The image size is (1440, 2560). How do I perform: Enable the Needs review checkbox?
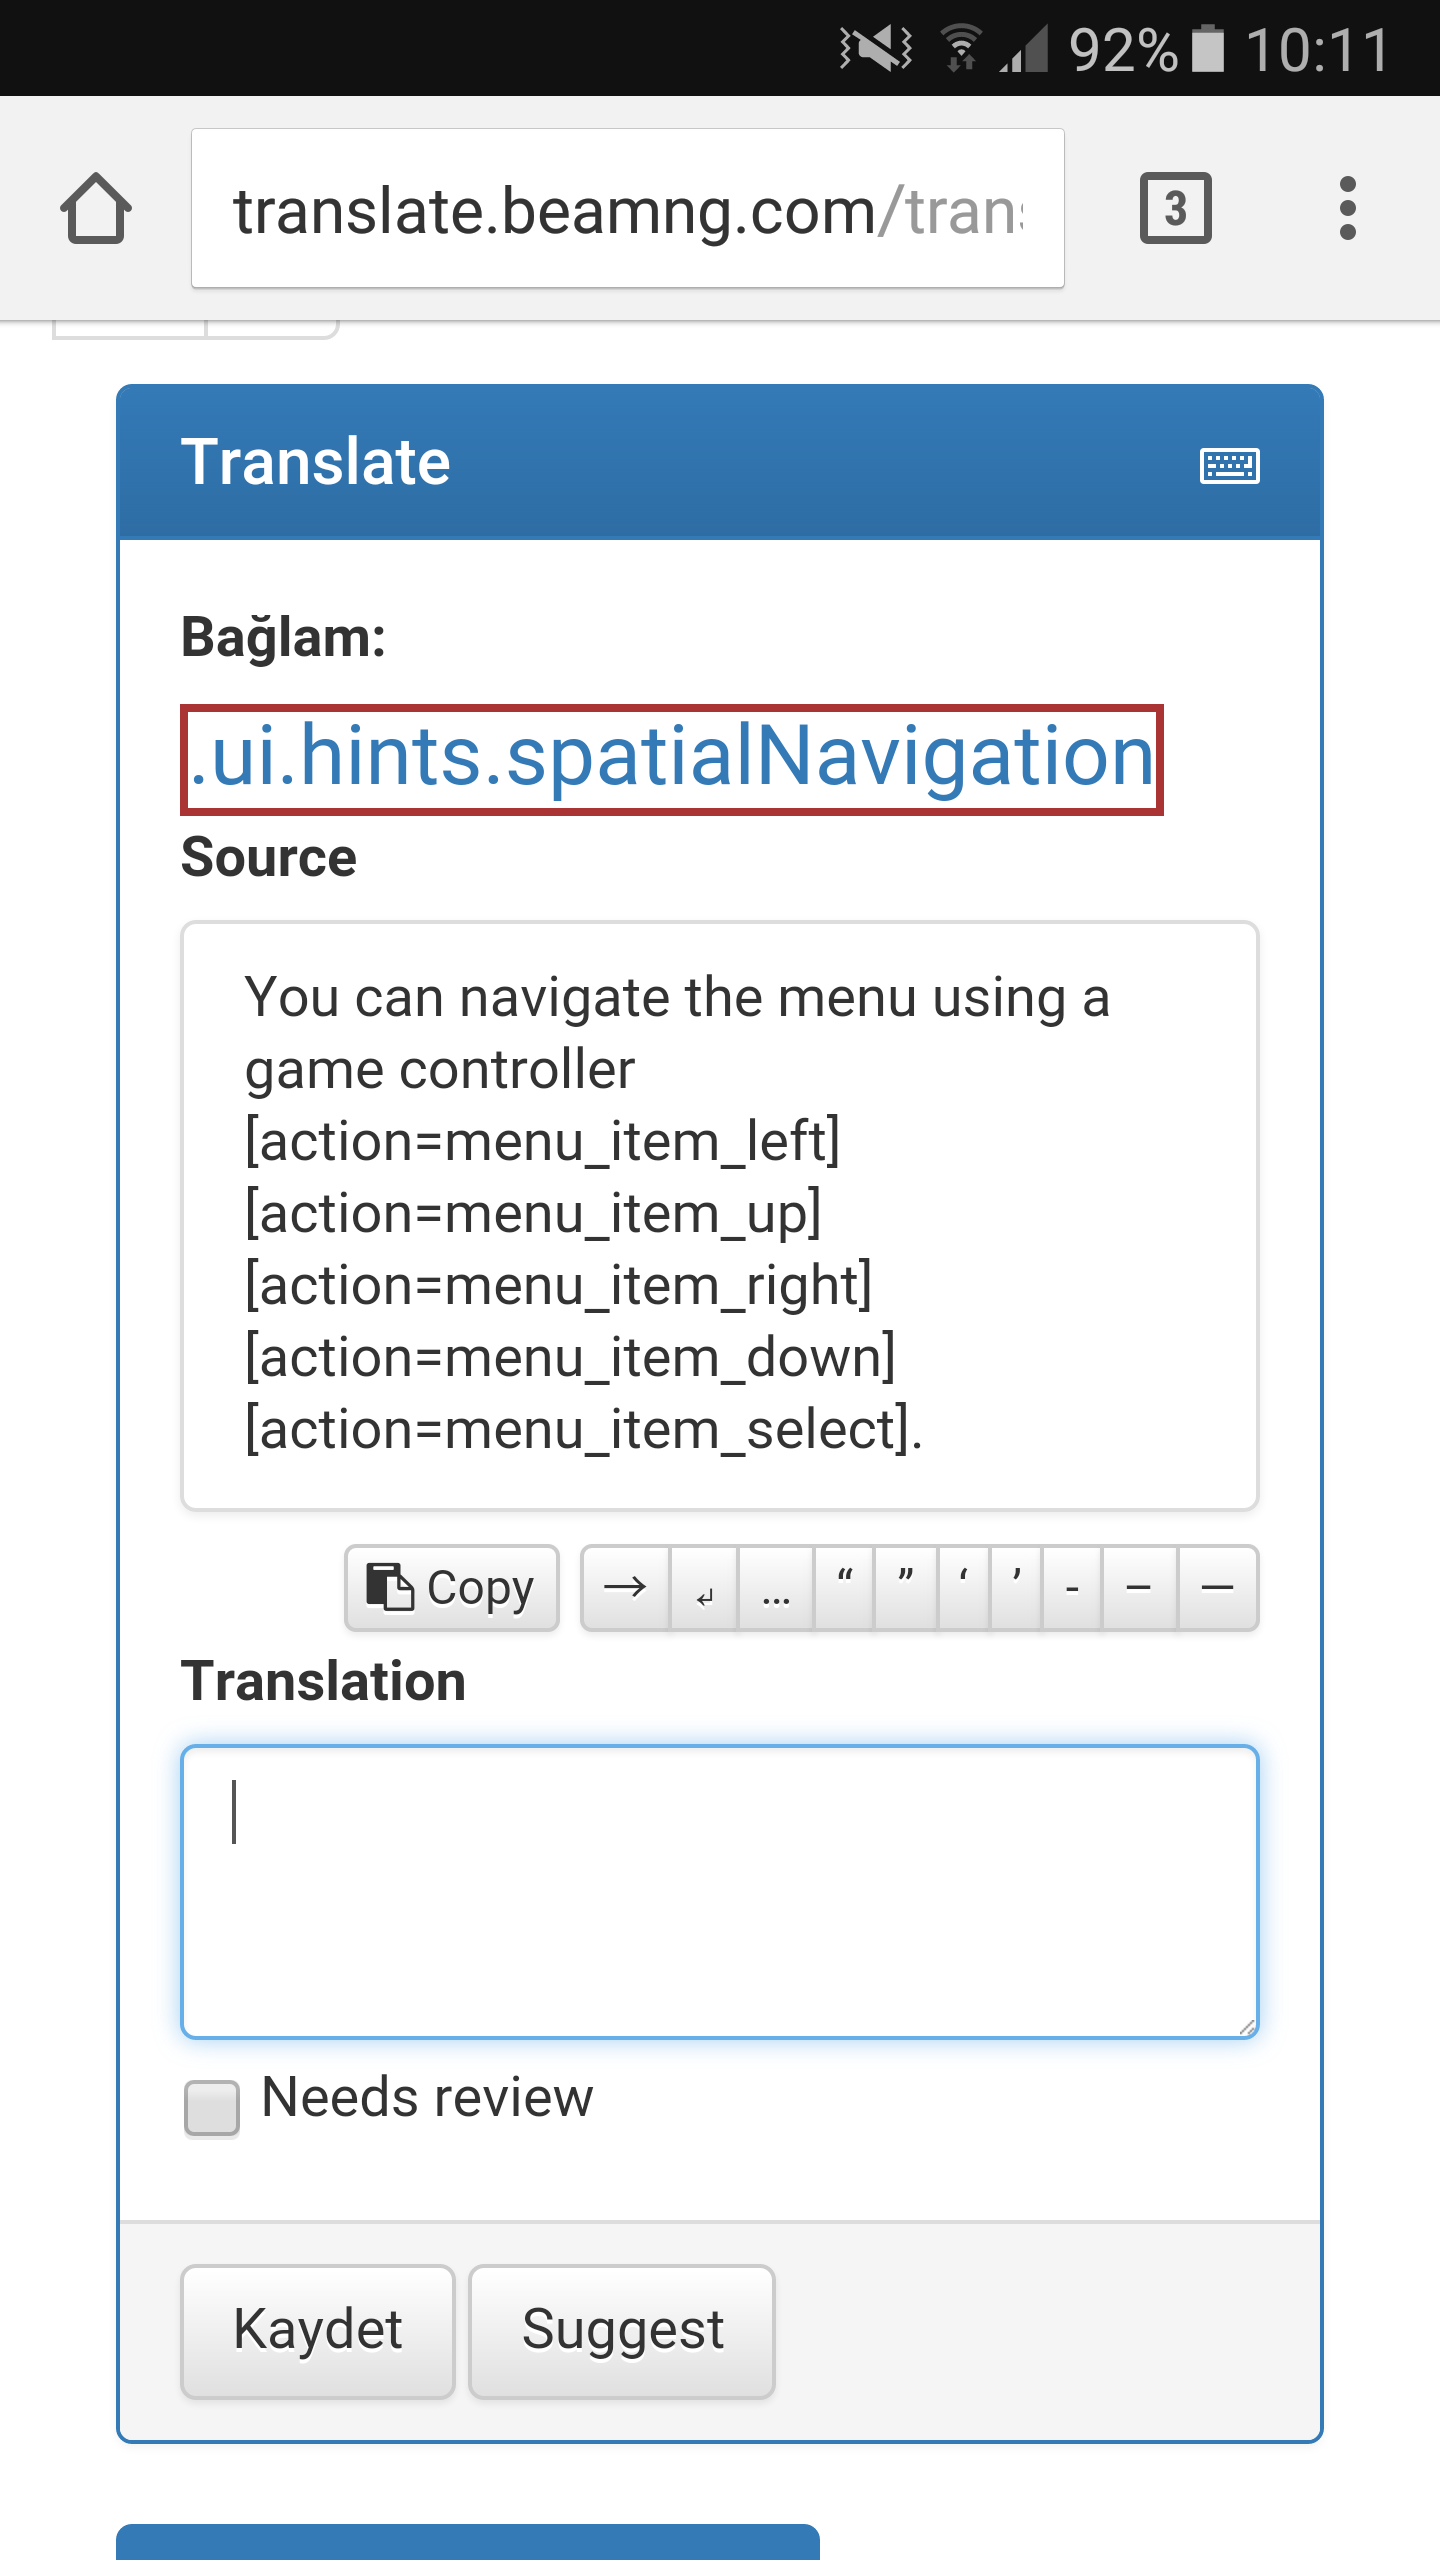point(212,2108)
